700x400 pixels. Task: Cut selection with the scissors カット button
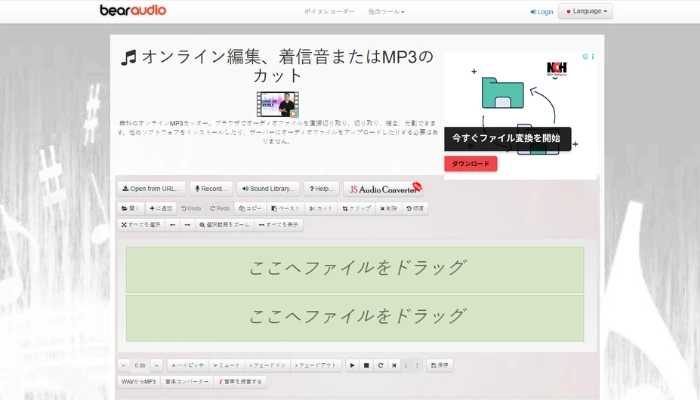[321, 208]
